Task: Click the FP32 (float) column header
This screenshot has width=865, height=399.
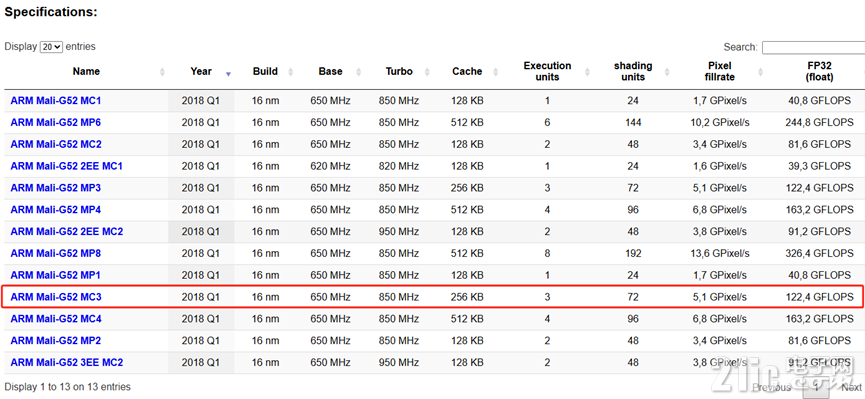Action: [819, 72]
